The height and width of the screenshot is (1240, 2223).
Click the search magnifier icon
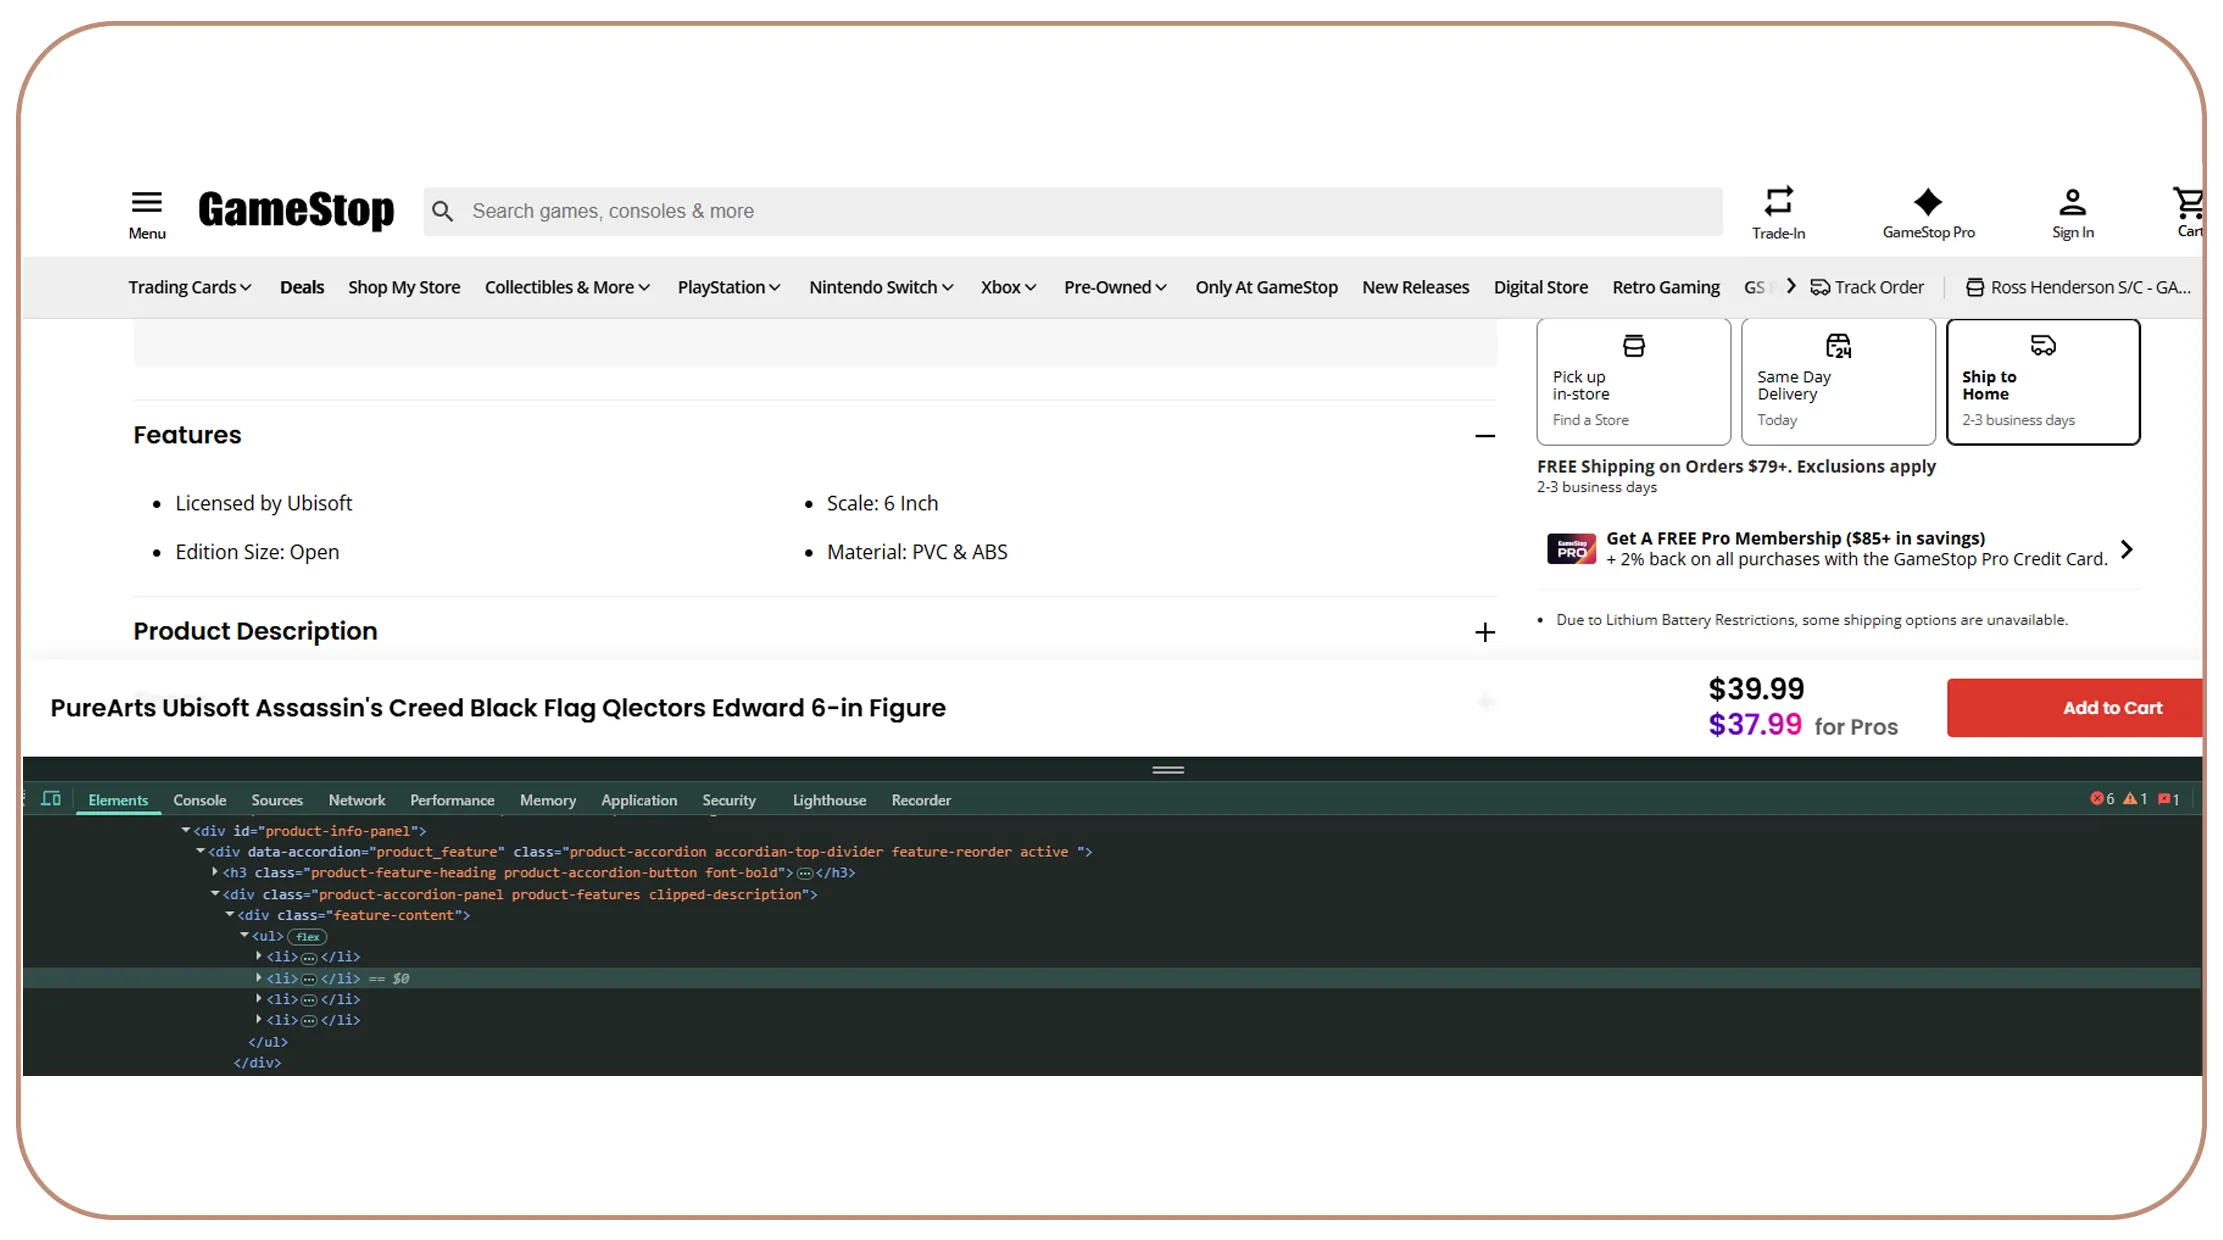442,211
